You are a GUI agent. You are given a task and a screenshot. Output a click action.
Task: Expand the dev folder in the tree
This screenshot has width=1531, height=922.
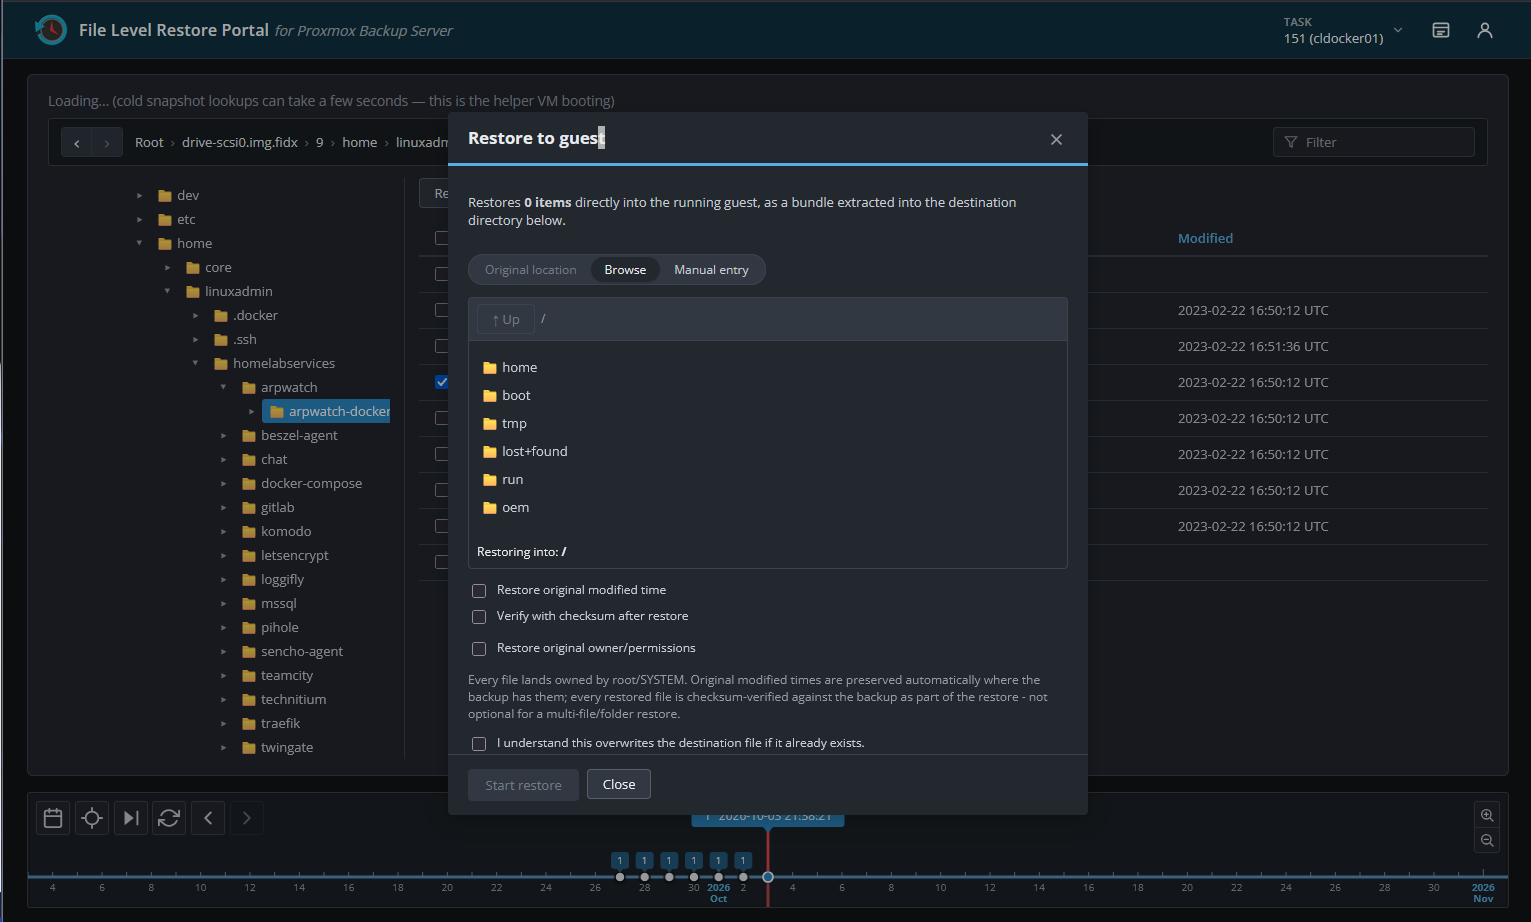tap(139, 196)
